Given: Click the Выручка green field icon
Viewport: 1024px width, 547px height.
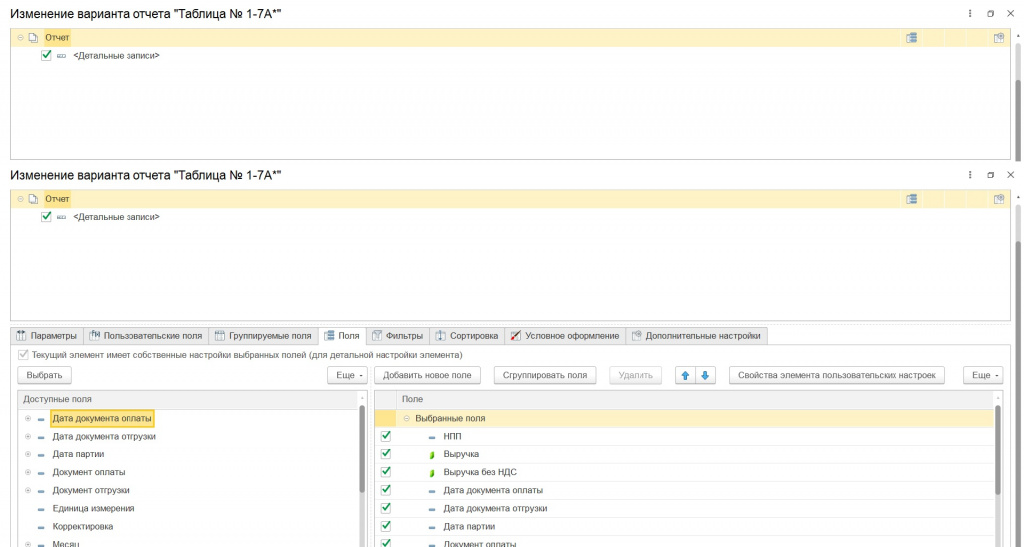Looking at the screenshot, I should [x=432, y=454].
